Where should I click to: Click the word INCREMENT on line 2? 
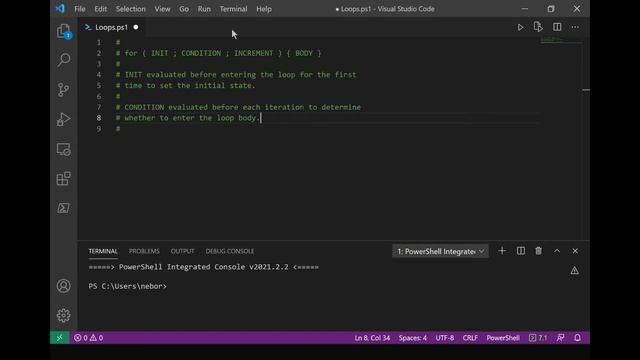click(253, 53)
